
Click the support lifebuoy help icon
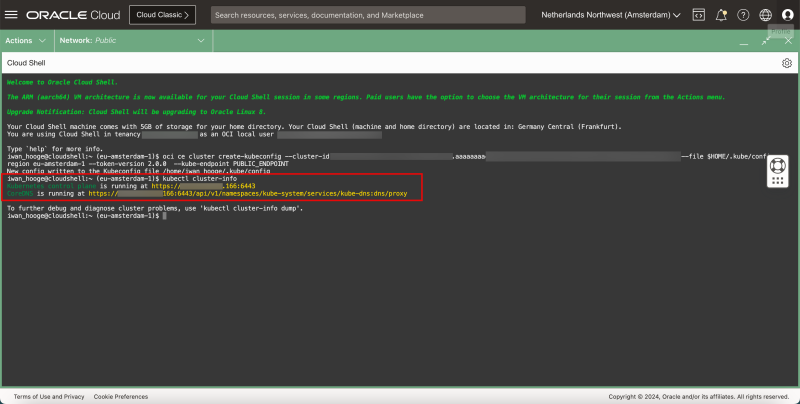pyautogui.click(x=780, y=172)
